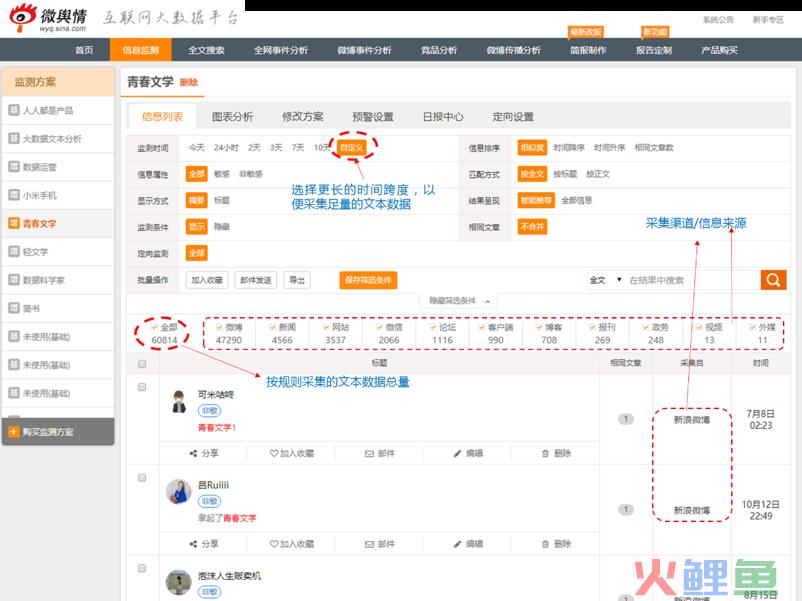Open 产品购买 in the navigation bar

pyautogui.click(x=719, y=50)
